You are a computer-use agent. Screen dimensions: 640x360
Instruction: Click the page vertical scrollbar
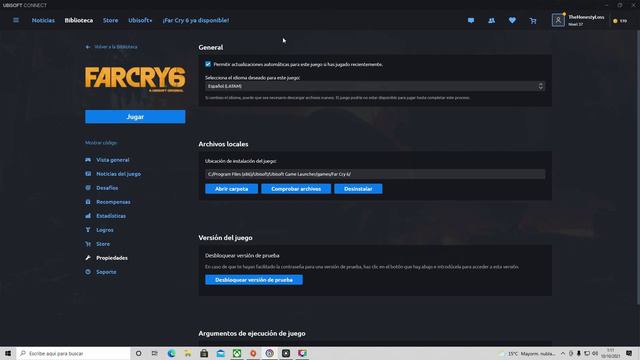(638, 167)
